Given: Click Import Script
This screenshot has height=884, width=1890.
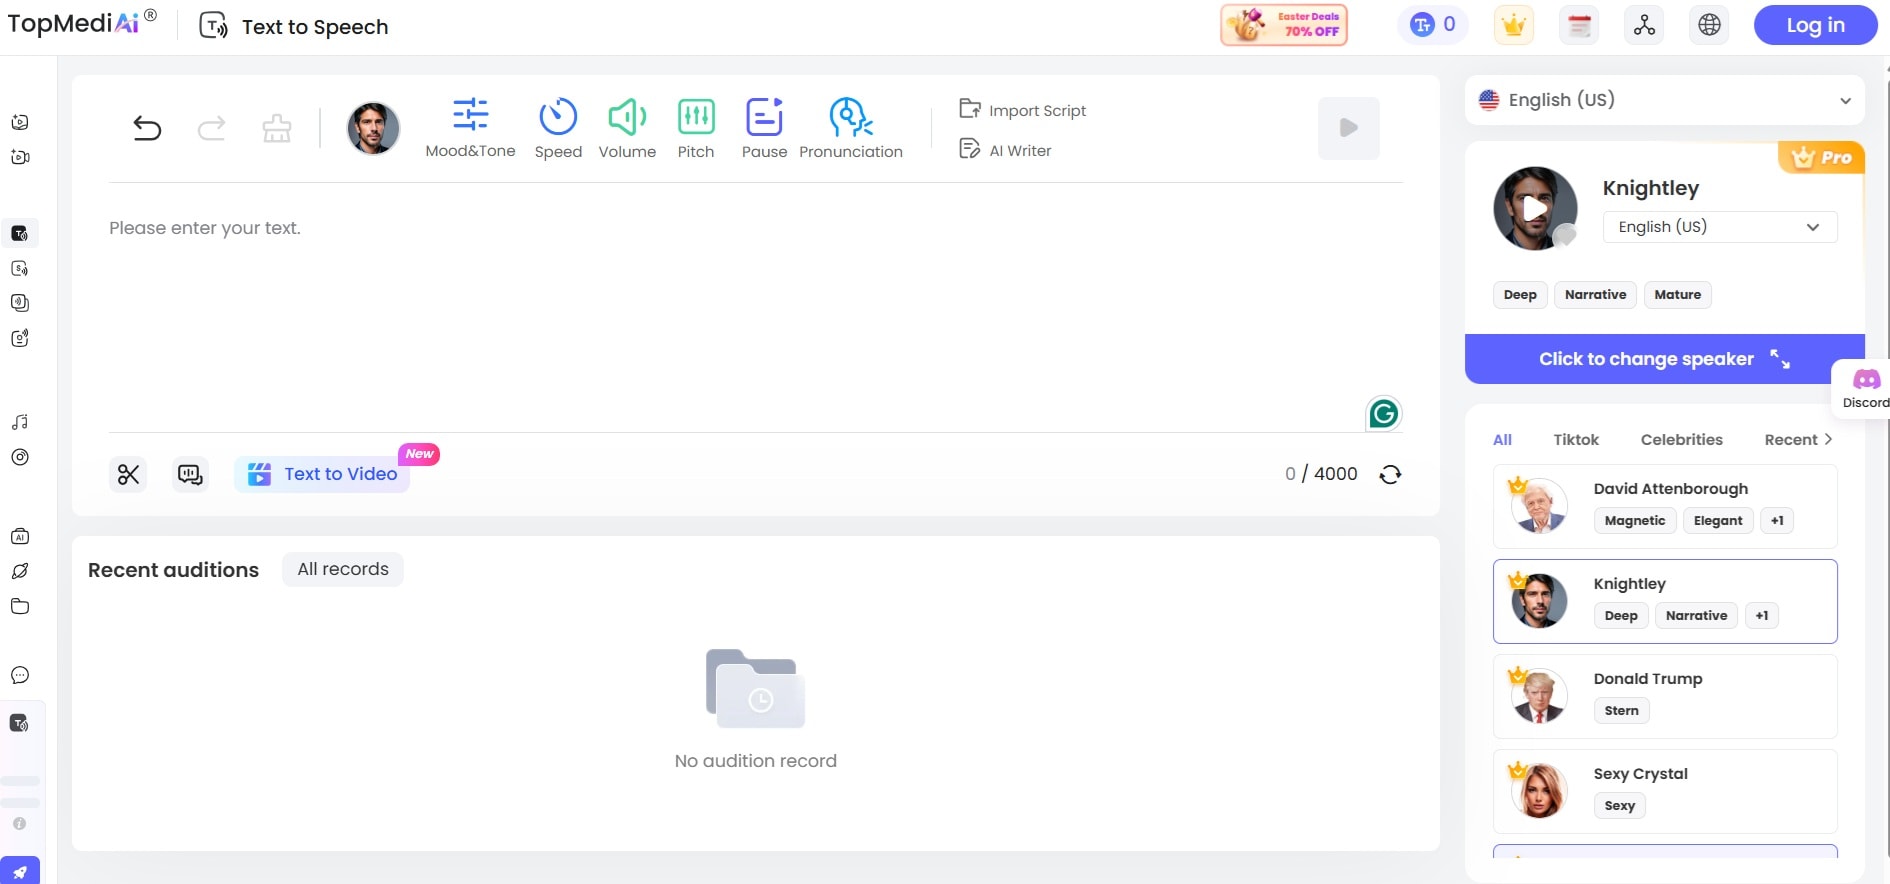Looking at the screenshot, I should coord(1023,110).
